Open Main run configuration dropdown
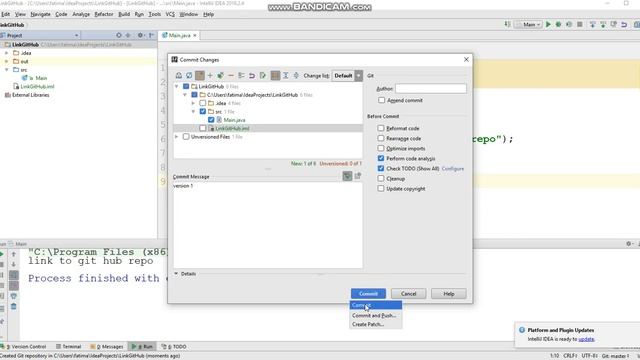The image size is (640, 360). pos(529,24)
